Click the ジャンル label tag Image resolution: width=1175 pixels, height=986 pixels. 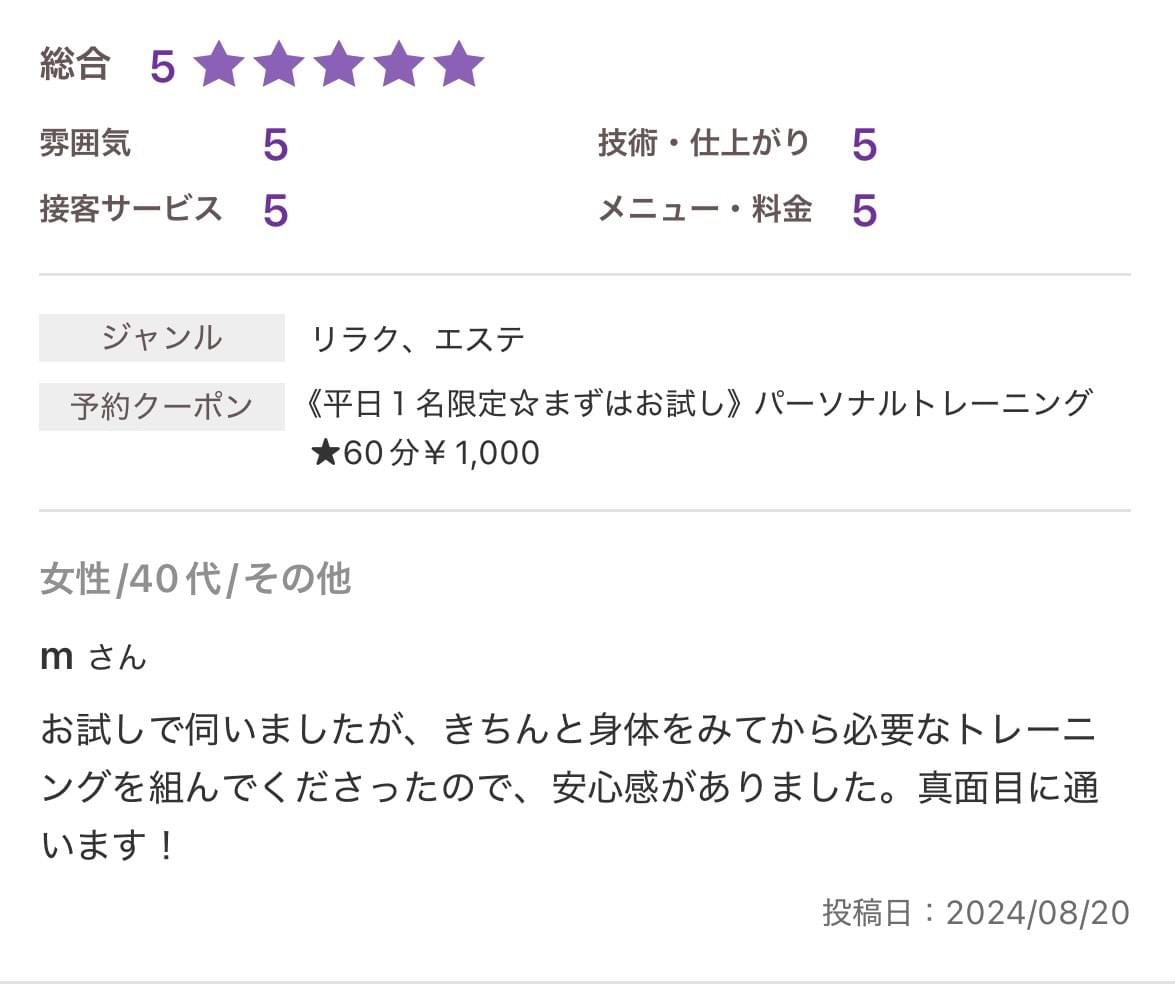(x=162, y=338)
